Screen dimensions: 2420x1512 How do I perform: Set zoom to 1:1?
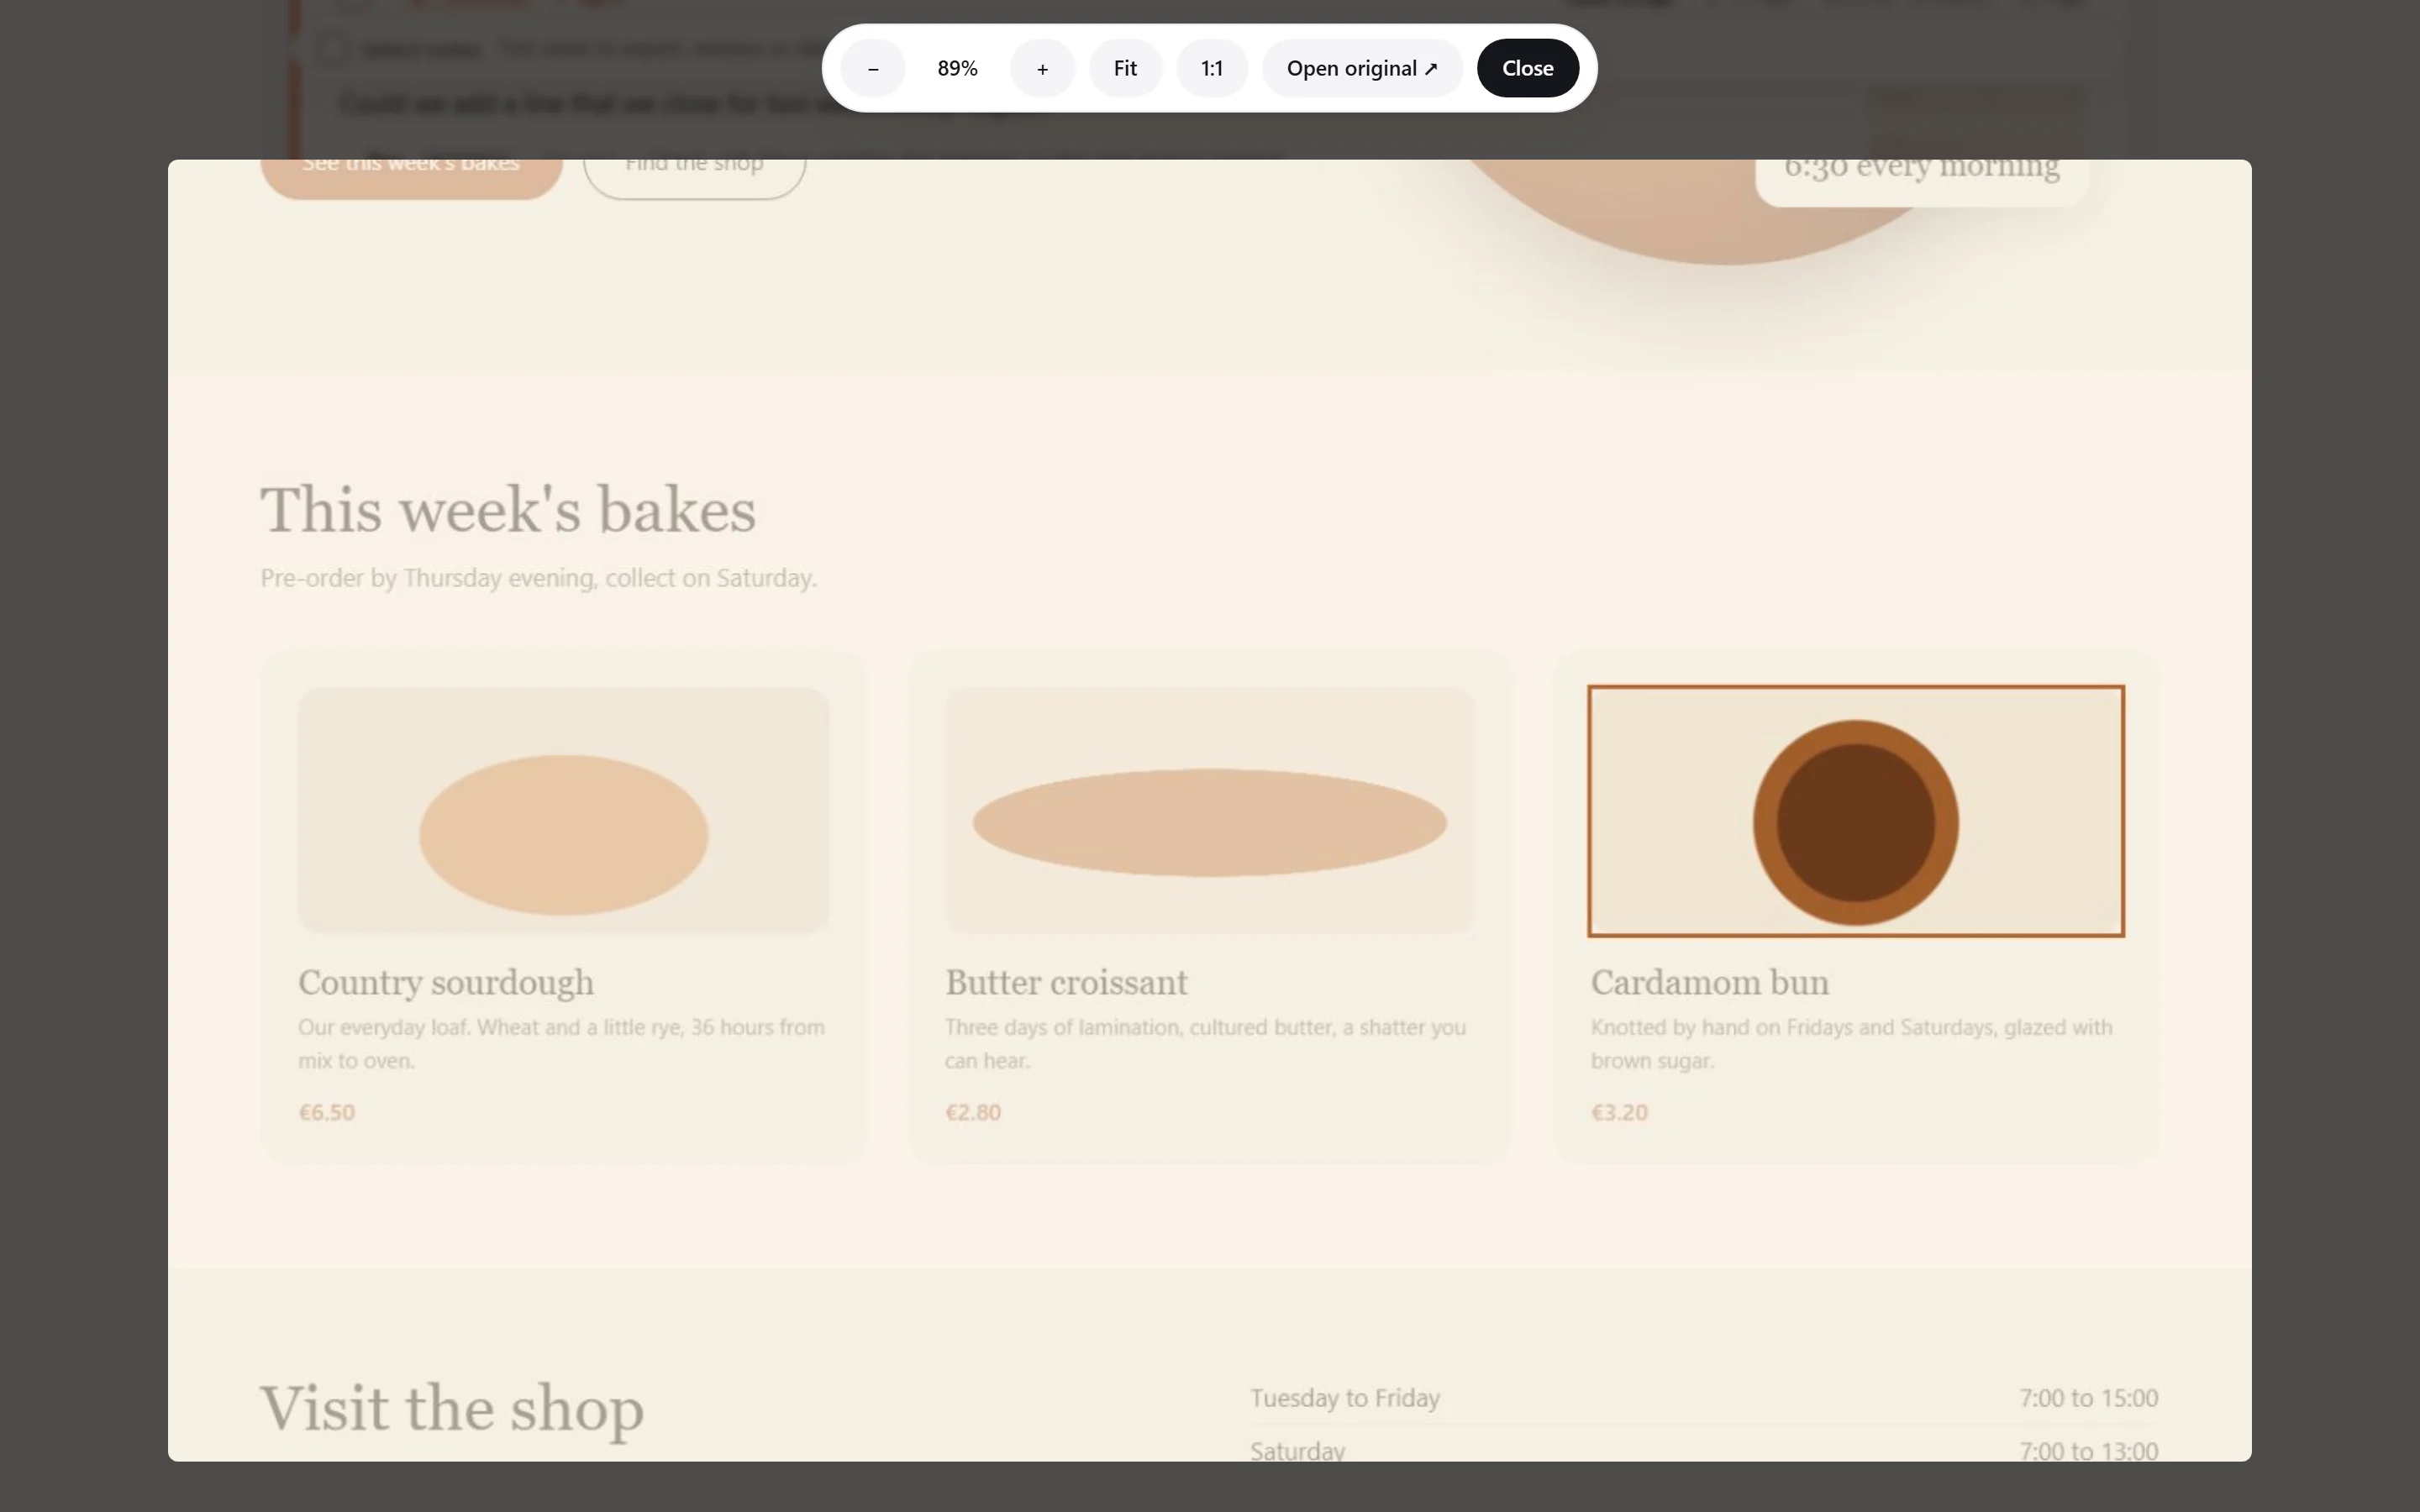click(x=1212, y=68)
